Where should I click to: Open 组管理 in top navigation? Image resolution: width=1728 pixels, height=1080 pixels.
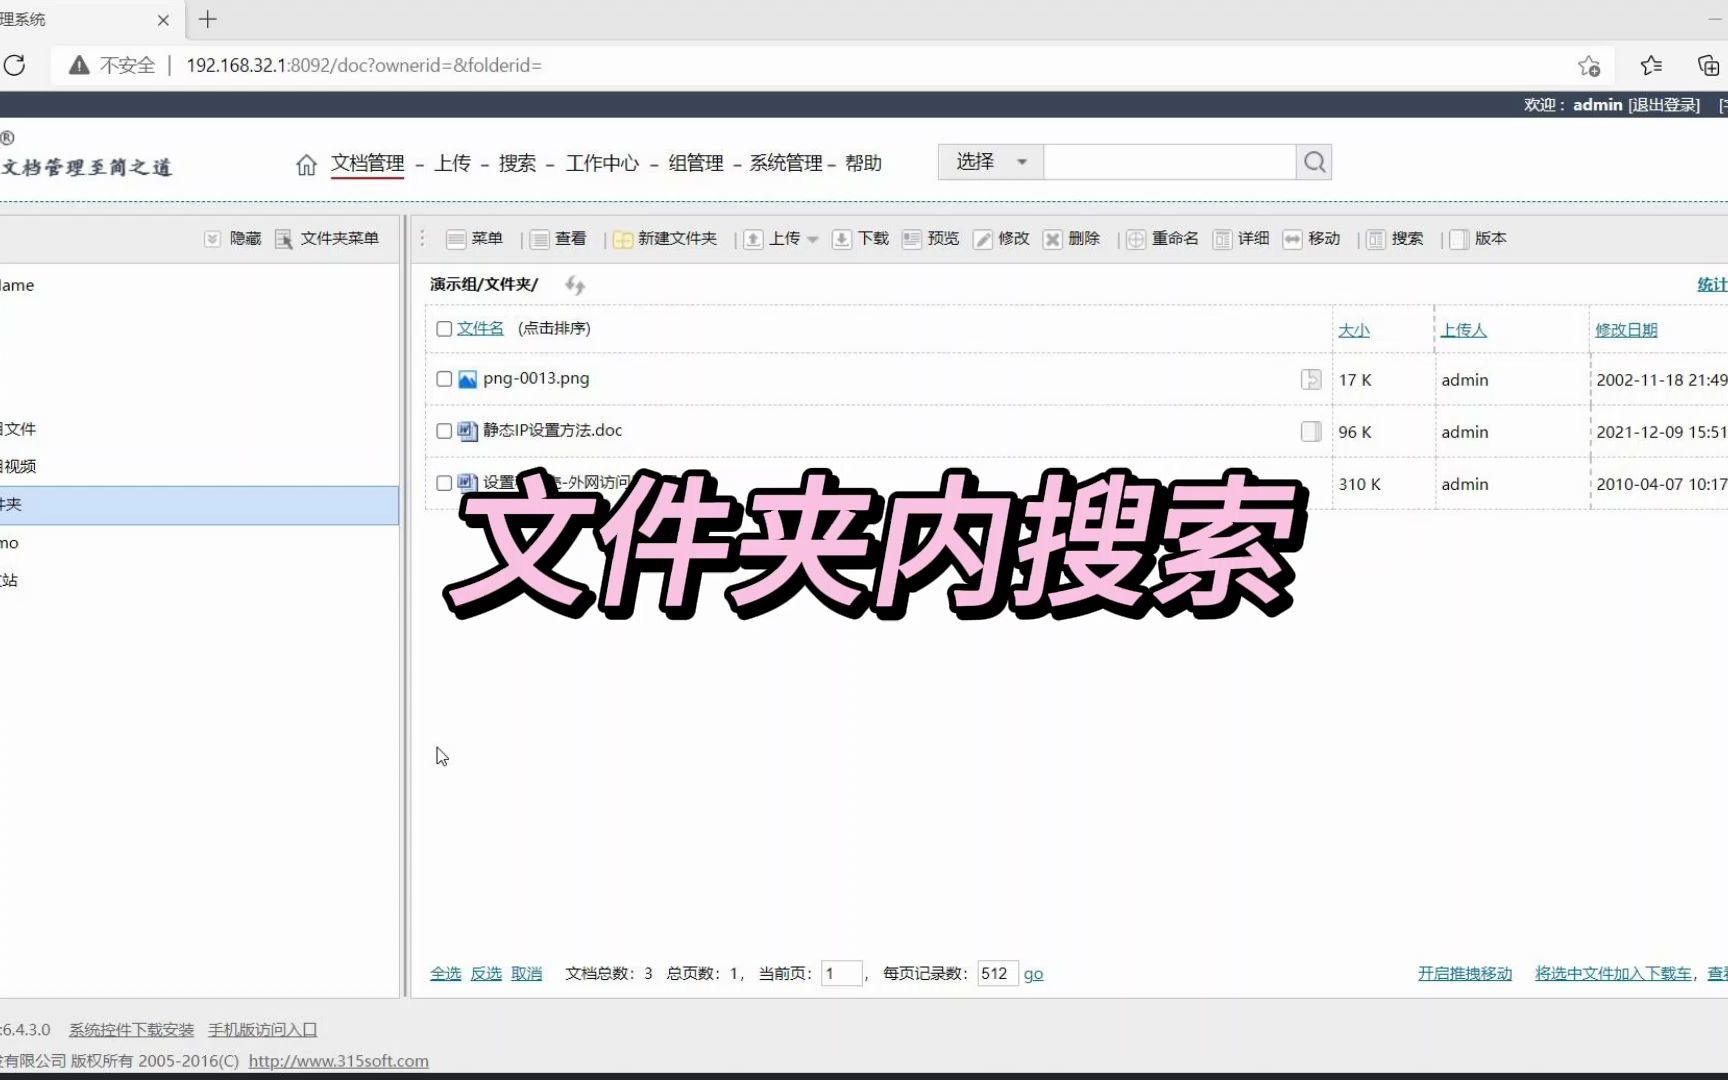[x=696, y=163]
